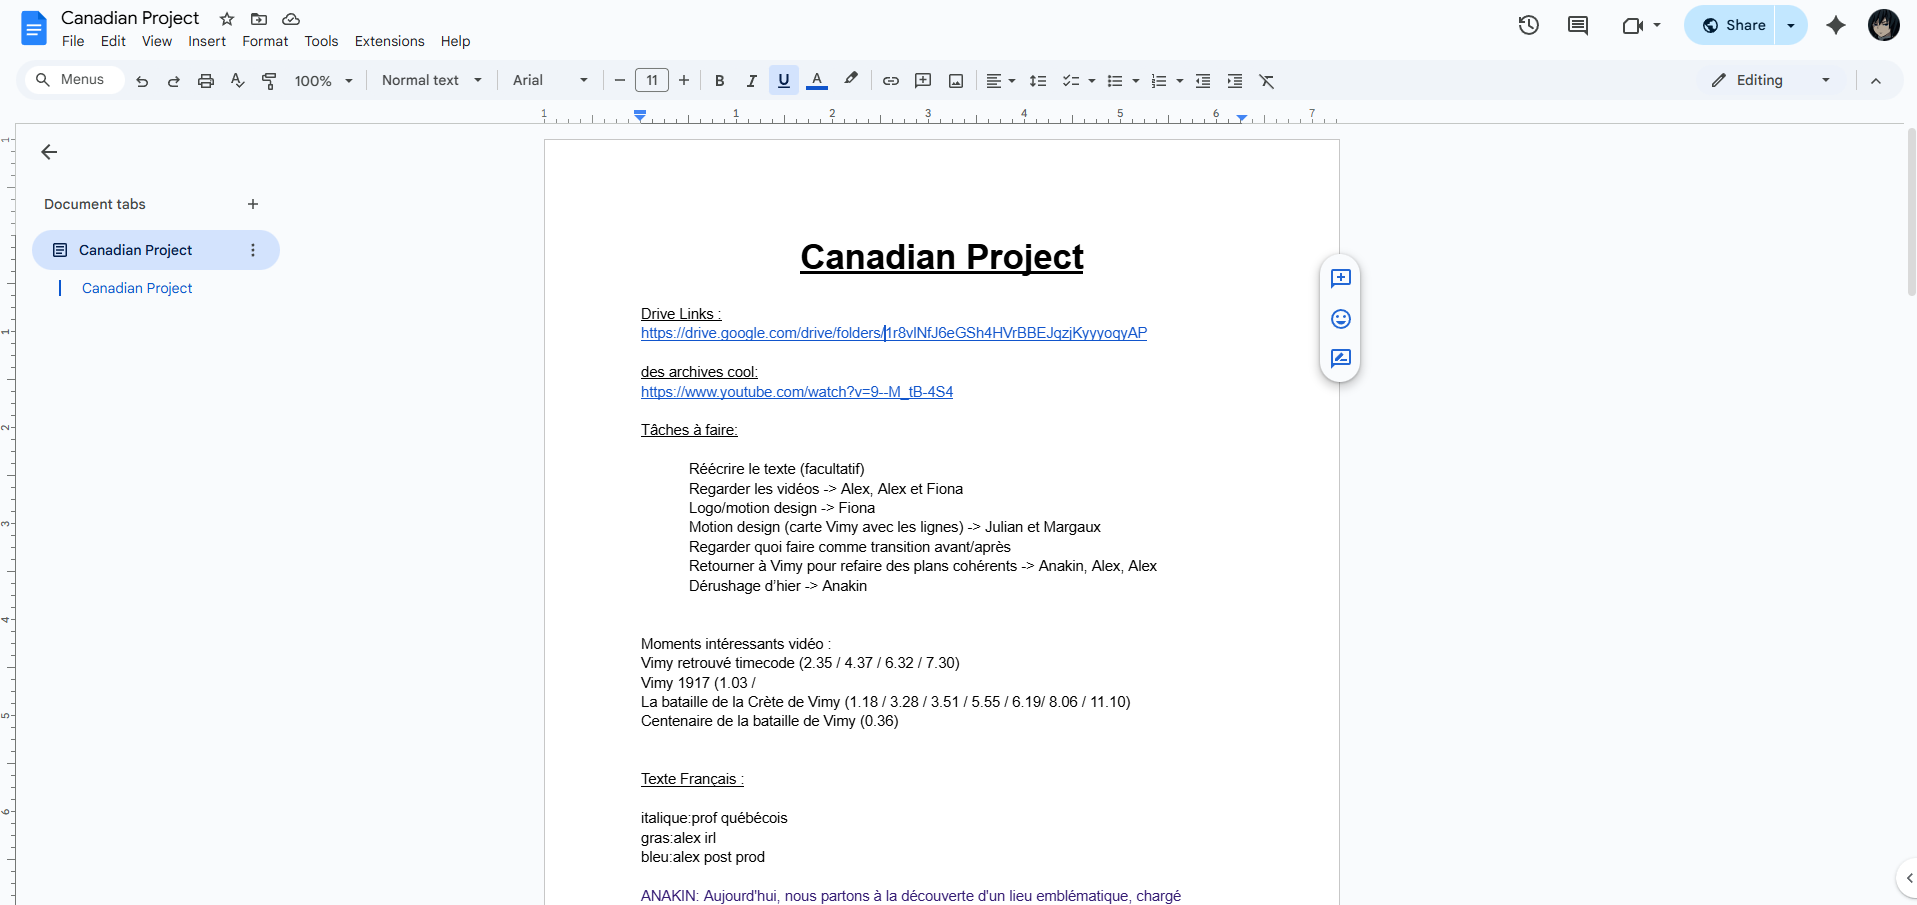Open the Editing mode dropdown
The image size is (1917, 905).
click(x=1770, y=80)
